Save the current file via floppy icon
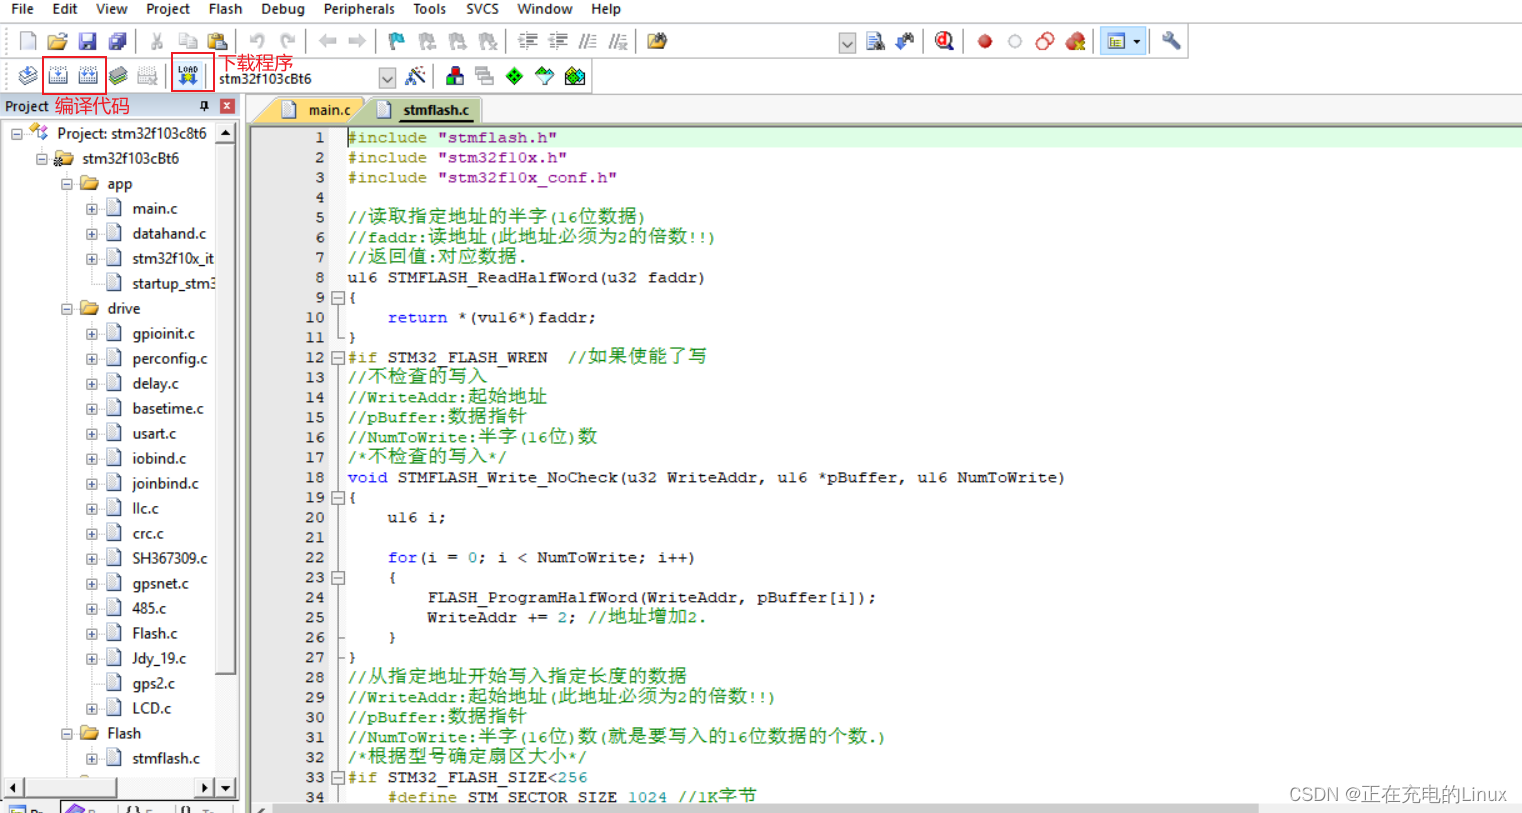The height and width of the screenshot is (813, 1522). click(x=87, y=41)
